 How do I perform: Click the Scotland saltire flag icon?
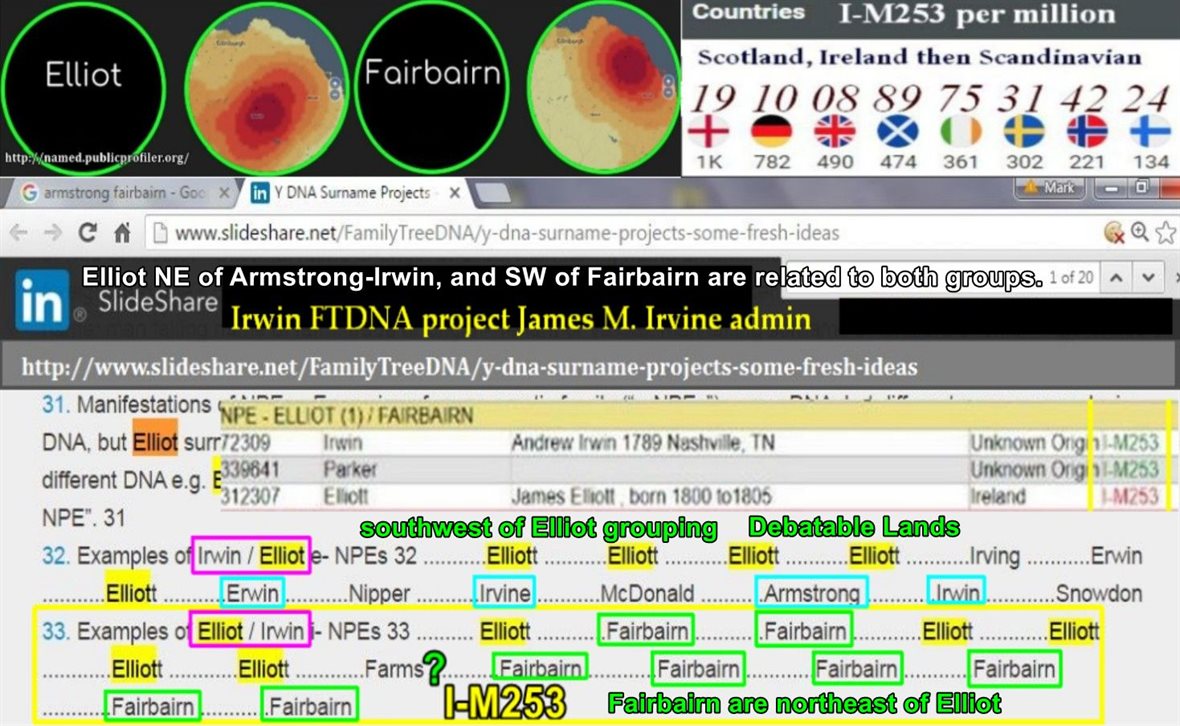[898, 132]
